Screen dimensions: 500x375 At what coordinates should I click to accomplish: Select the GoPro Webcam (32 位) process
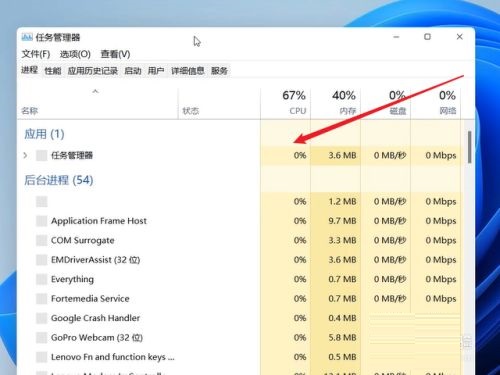pyautogui.click(x=240, y=338)
